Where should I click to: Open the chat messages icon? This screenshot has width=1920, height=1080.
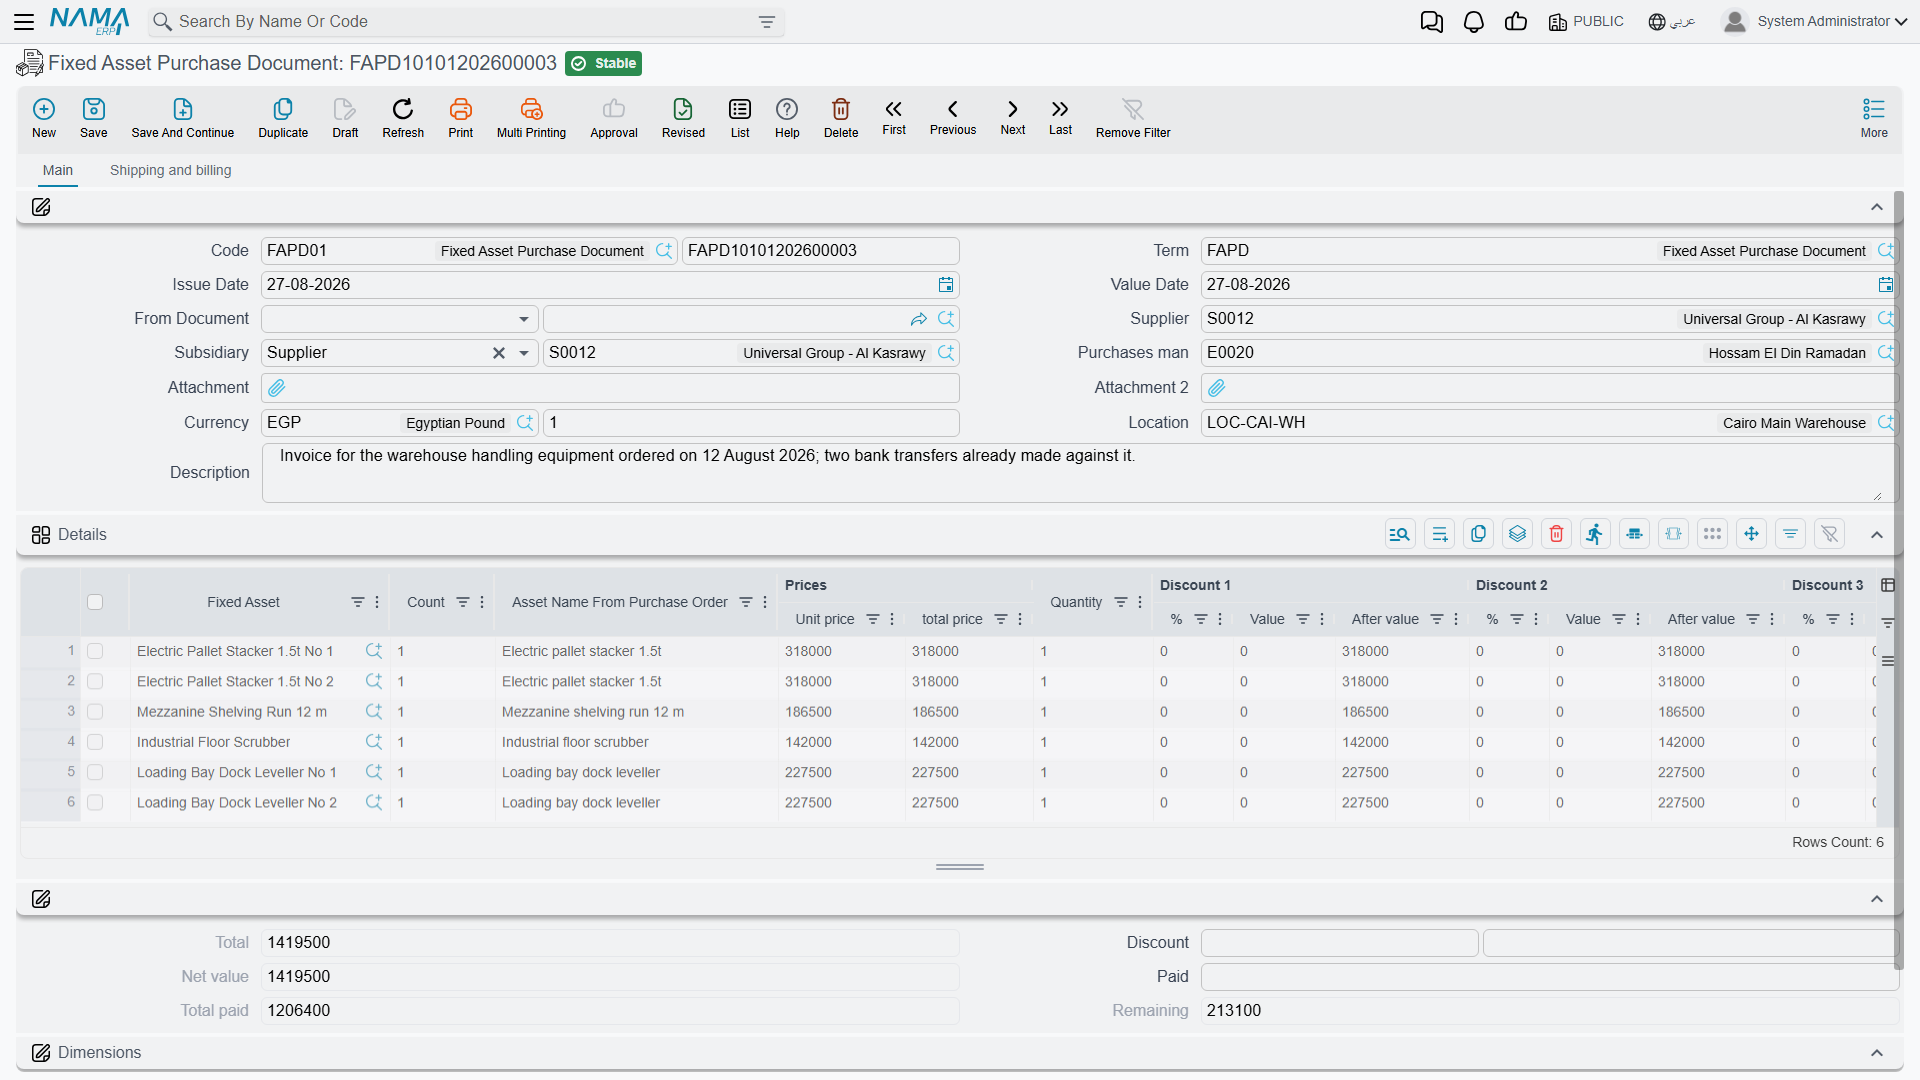pyautogui.click(x=1432, y=22)
